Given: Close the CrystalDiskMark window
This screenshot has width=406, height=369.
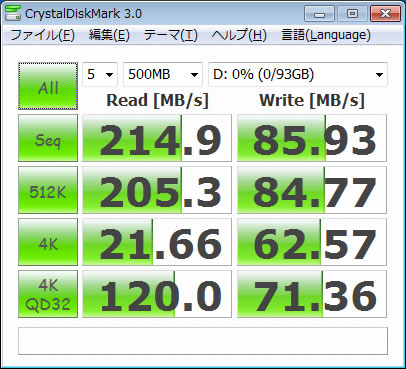Looking at the screenshot, I should click(x=385, y=14).
